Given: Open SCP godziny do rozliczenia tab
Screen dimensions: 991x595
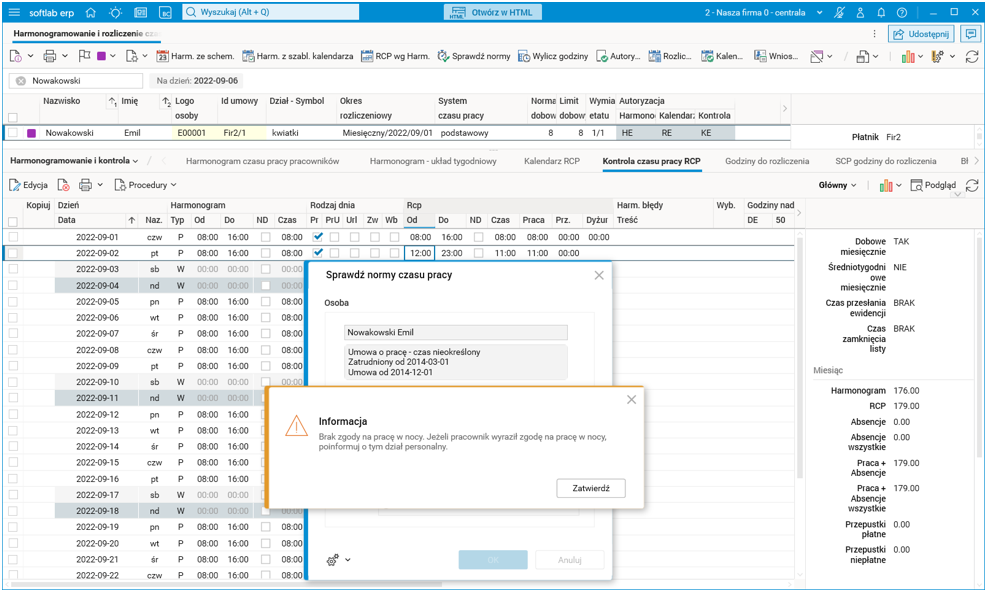Looking at the screenshot, I should coord(885,161).
